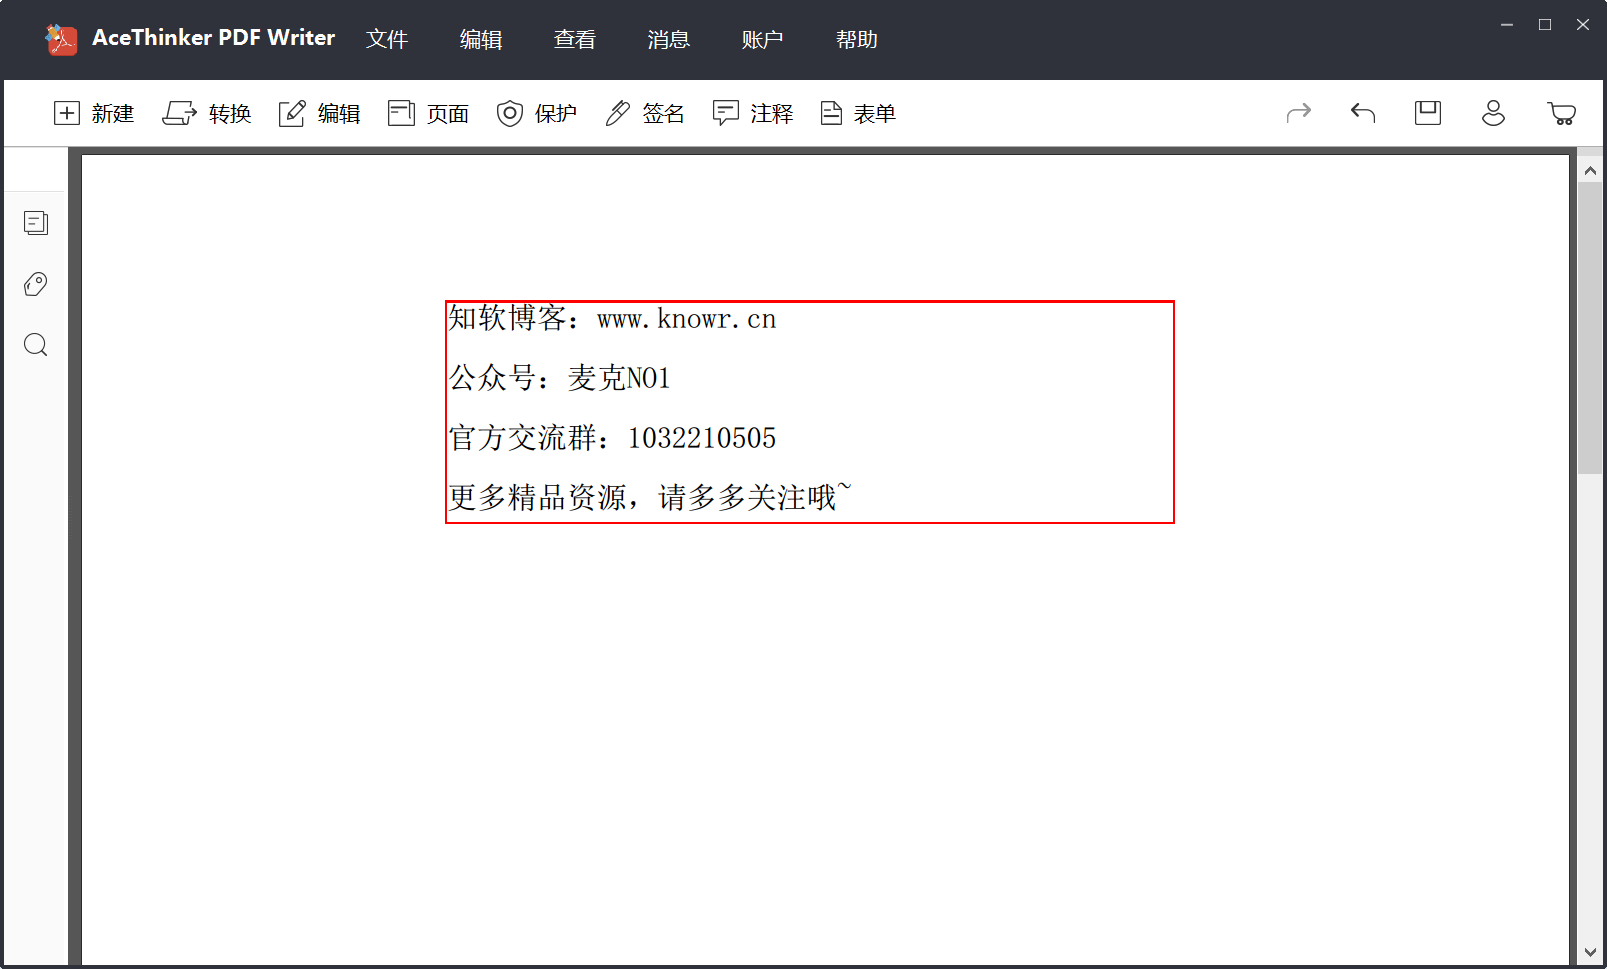The height and width of the screenshot is (969, 1607).
Task: Close the AceThinker PDF Writer window
Action: (x=1583, y=25)
